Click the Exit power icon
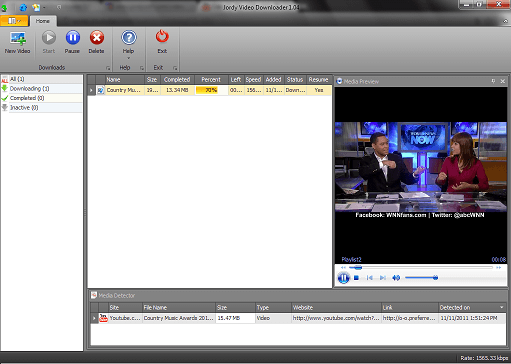This screenshot has height=364, width=511. 162,37
